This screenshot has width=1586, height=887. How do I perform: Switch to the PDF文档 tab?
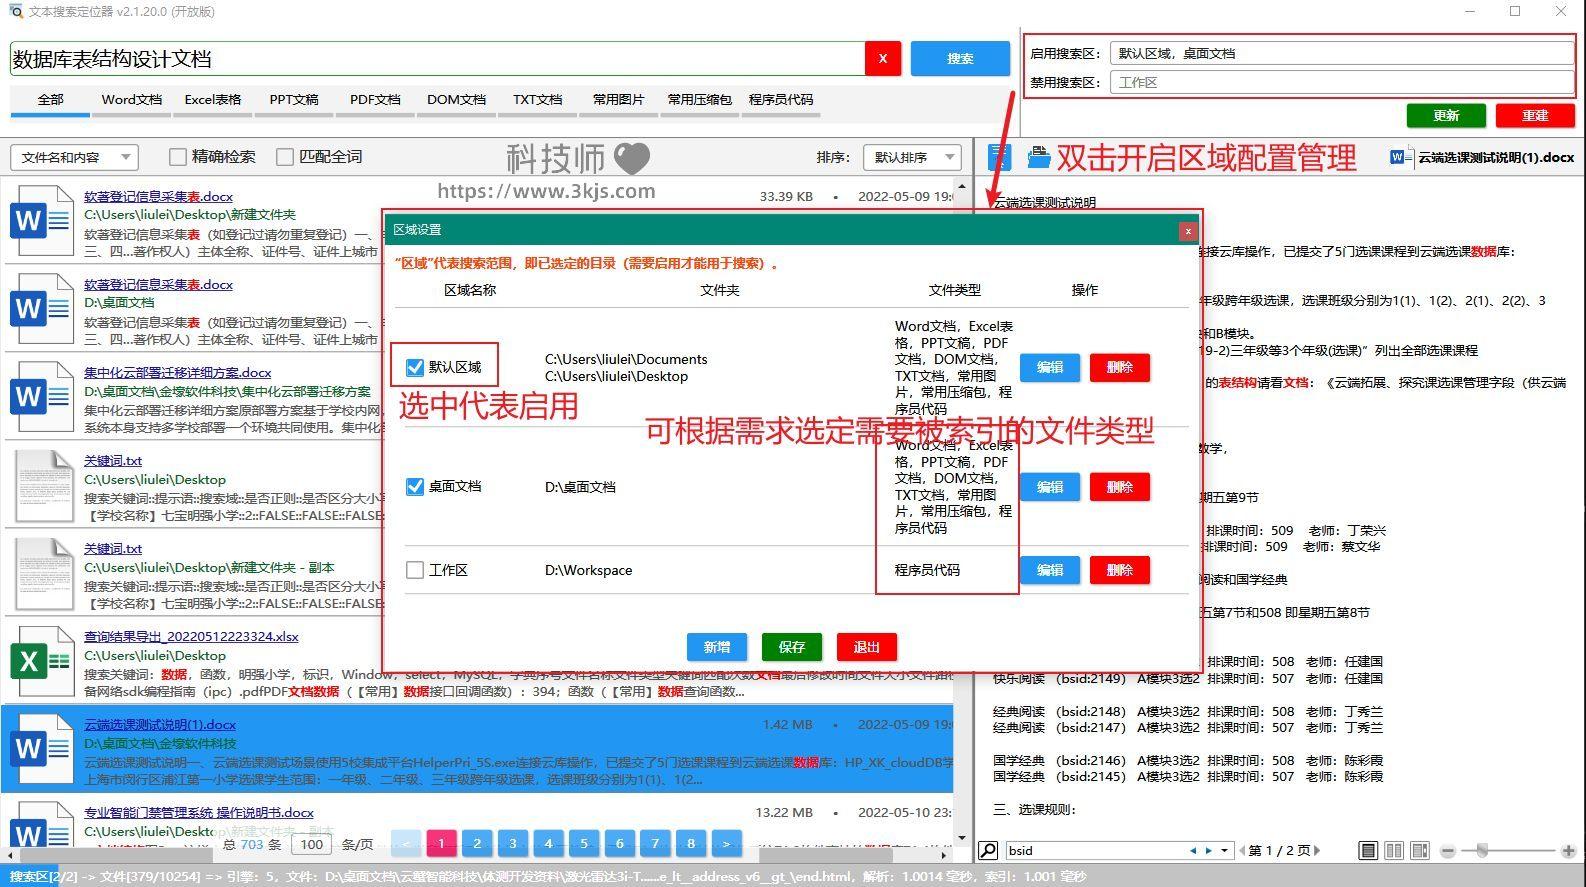(x=375, y=100)
